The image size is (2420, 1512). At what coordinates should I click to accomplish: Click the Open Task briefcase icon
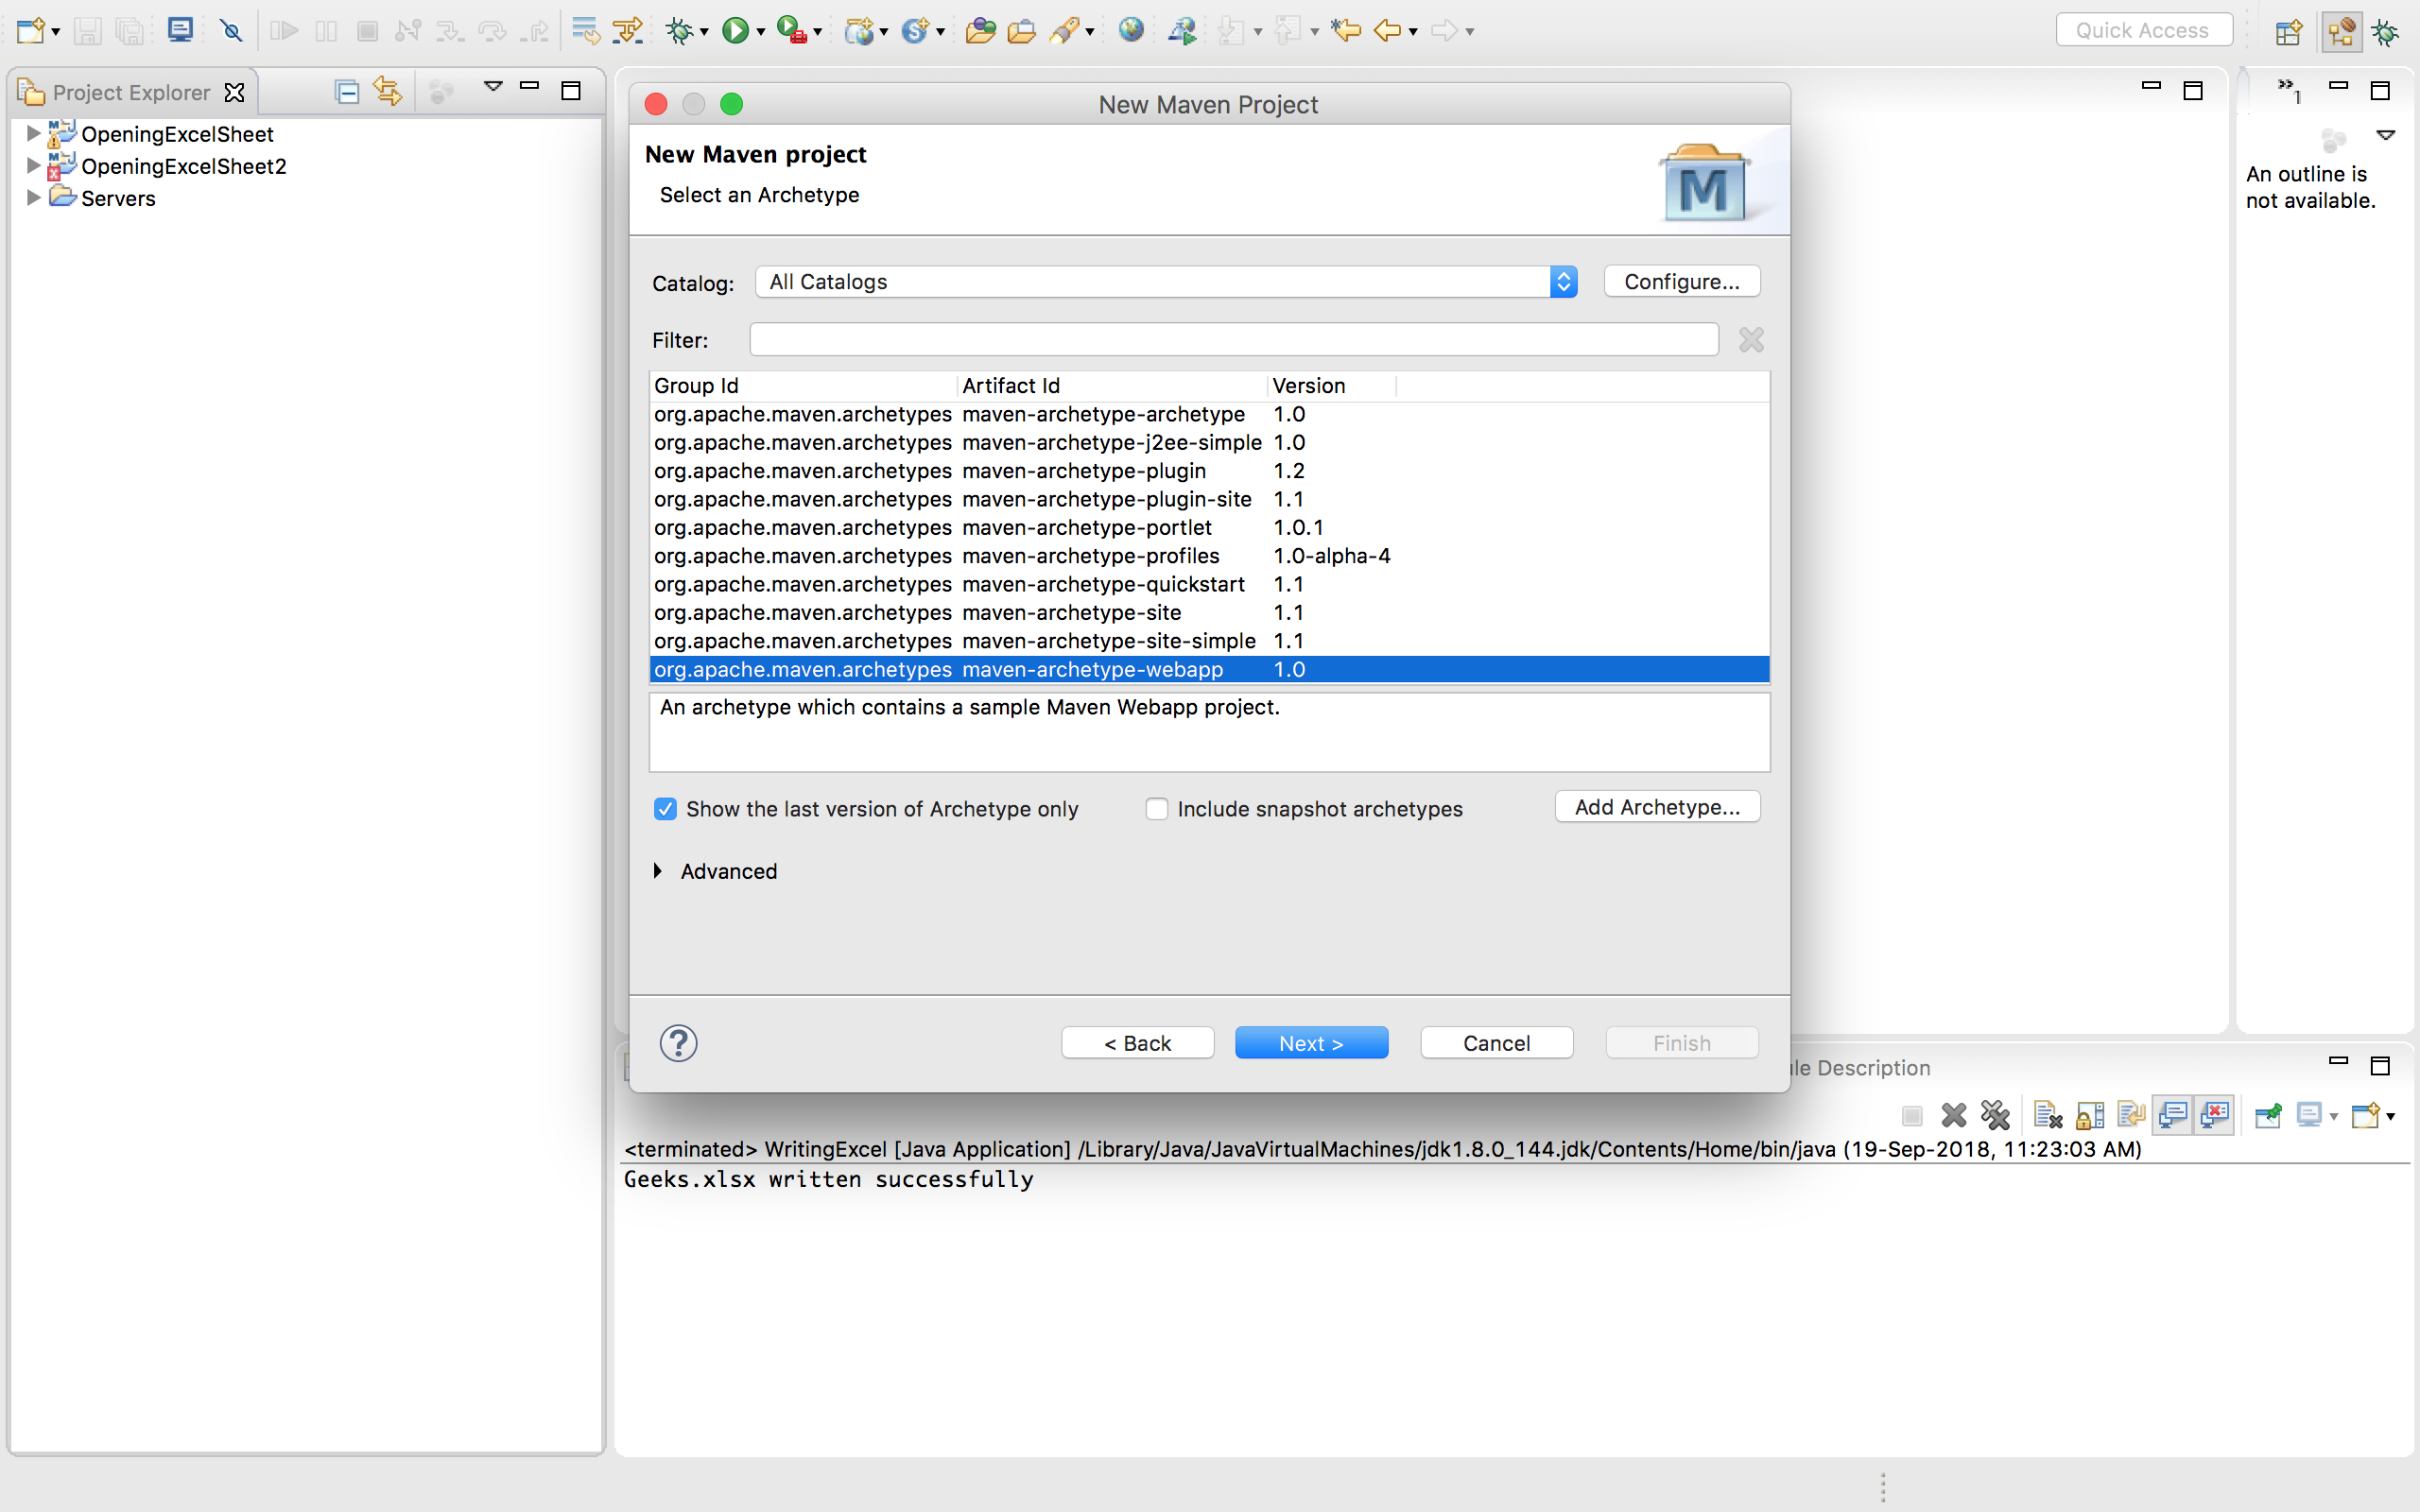[1021, 31]
